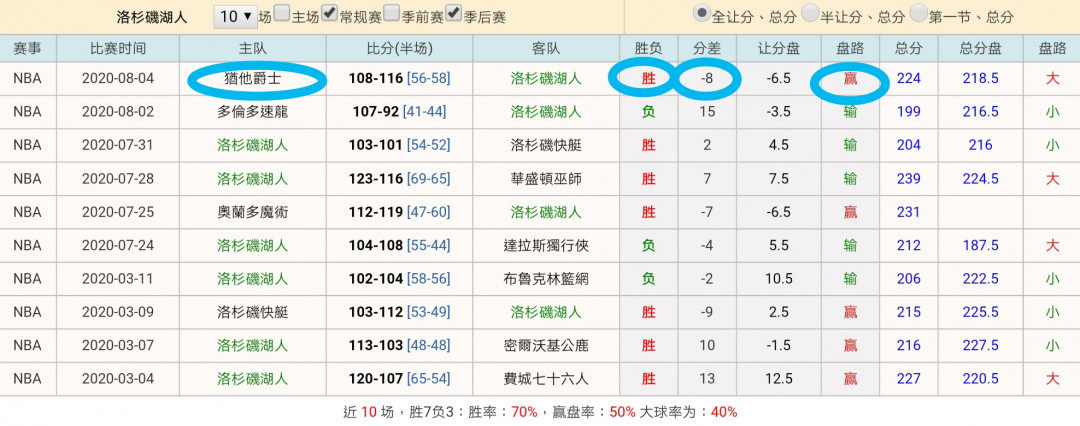The height and width of the screenshot is (426, 1080).
Task: Open the 洛杉磯快艇 away team on 2020-07-31
Action: [546, 145]
